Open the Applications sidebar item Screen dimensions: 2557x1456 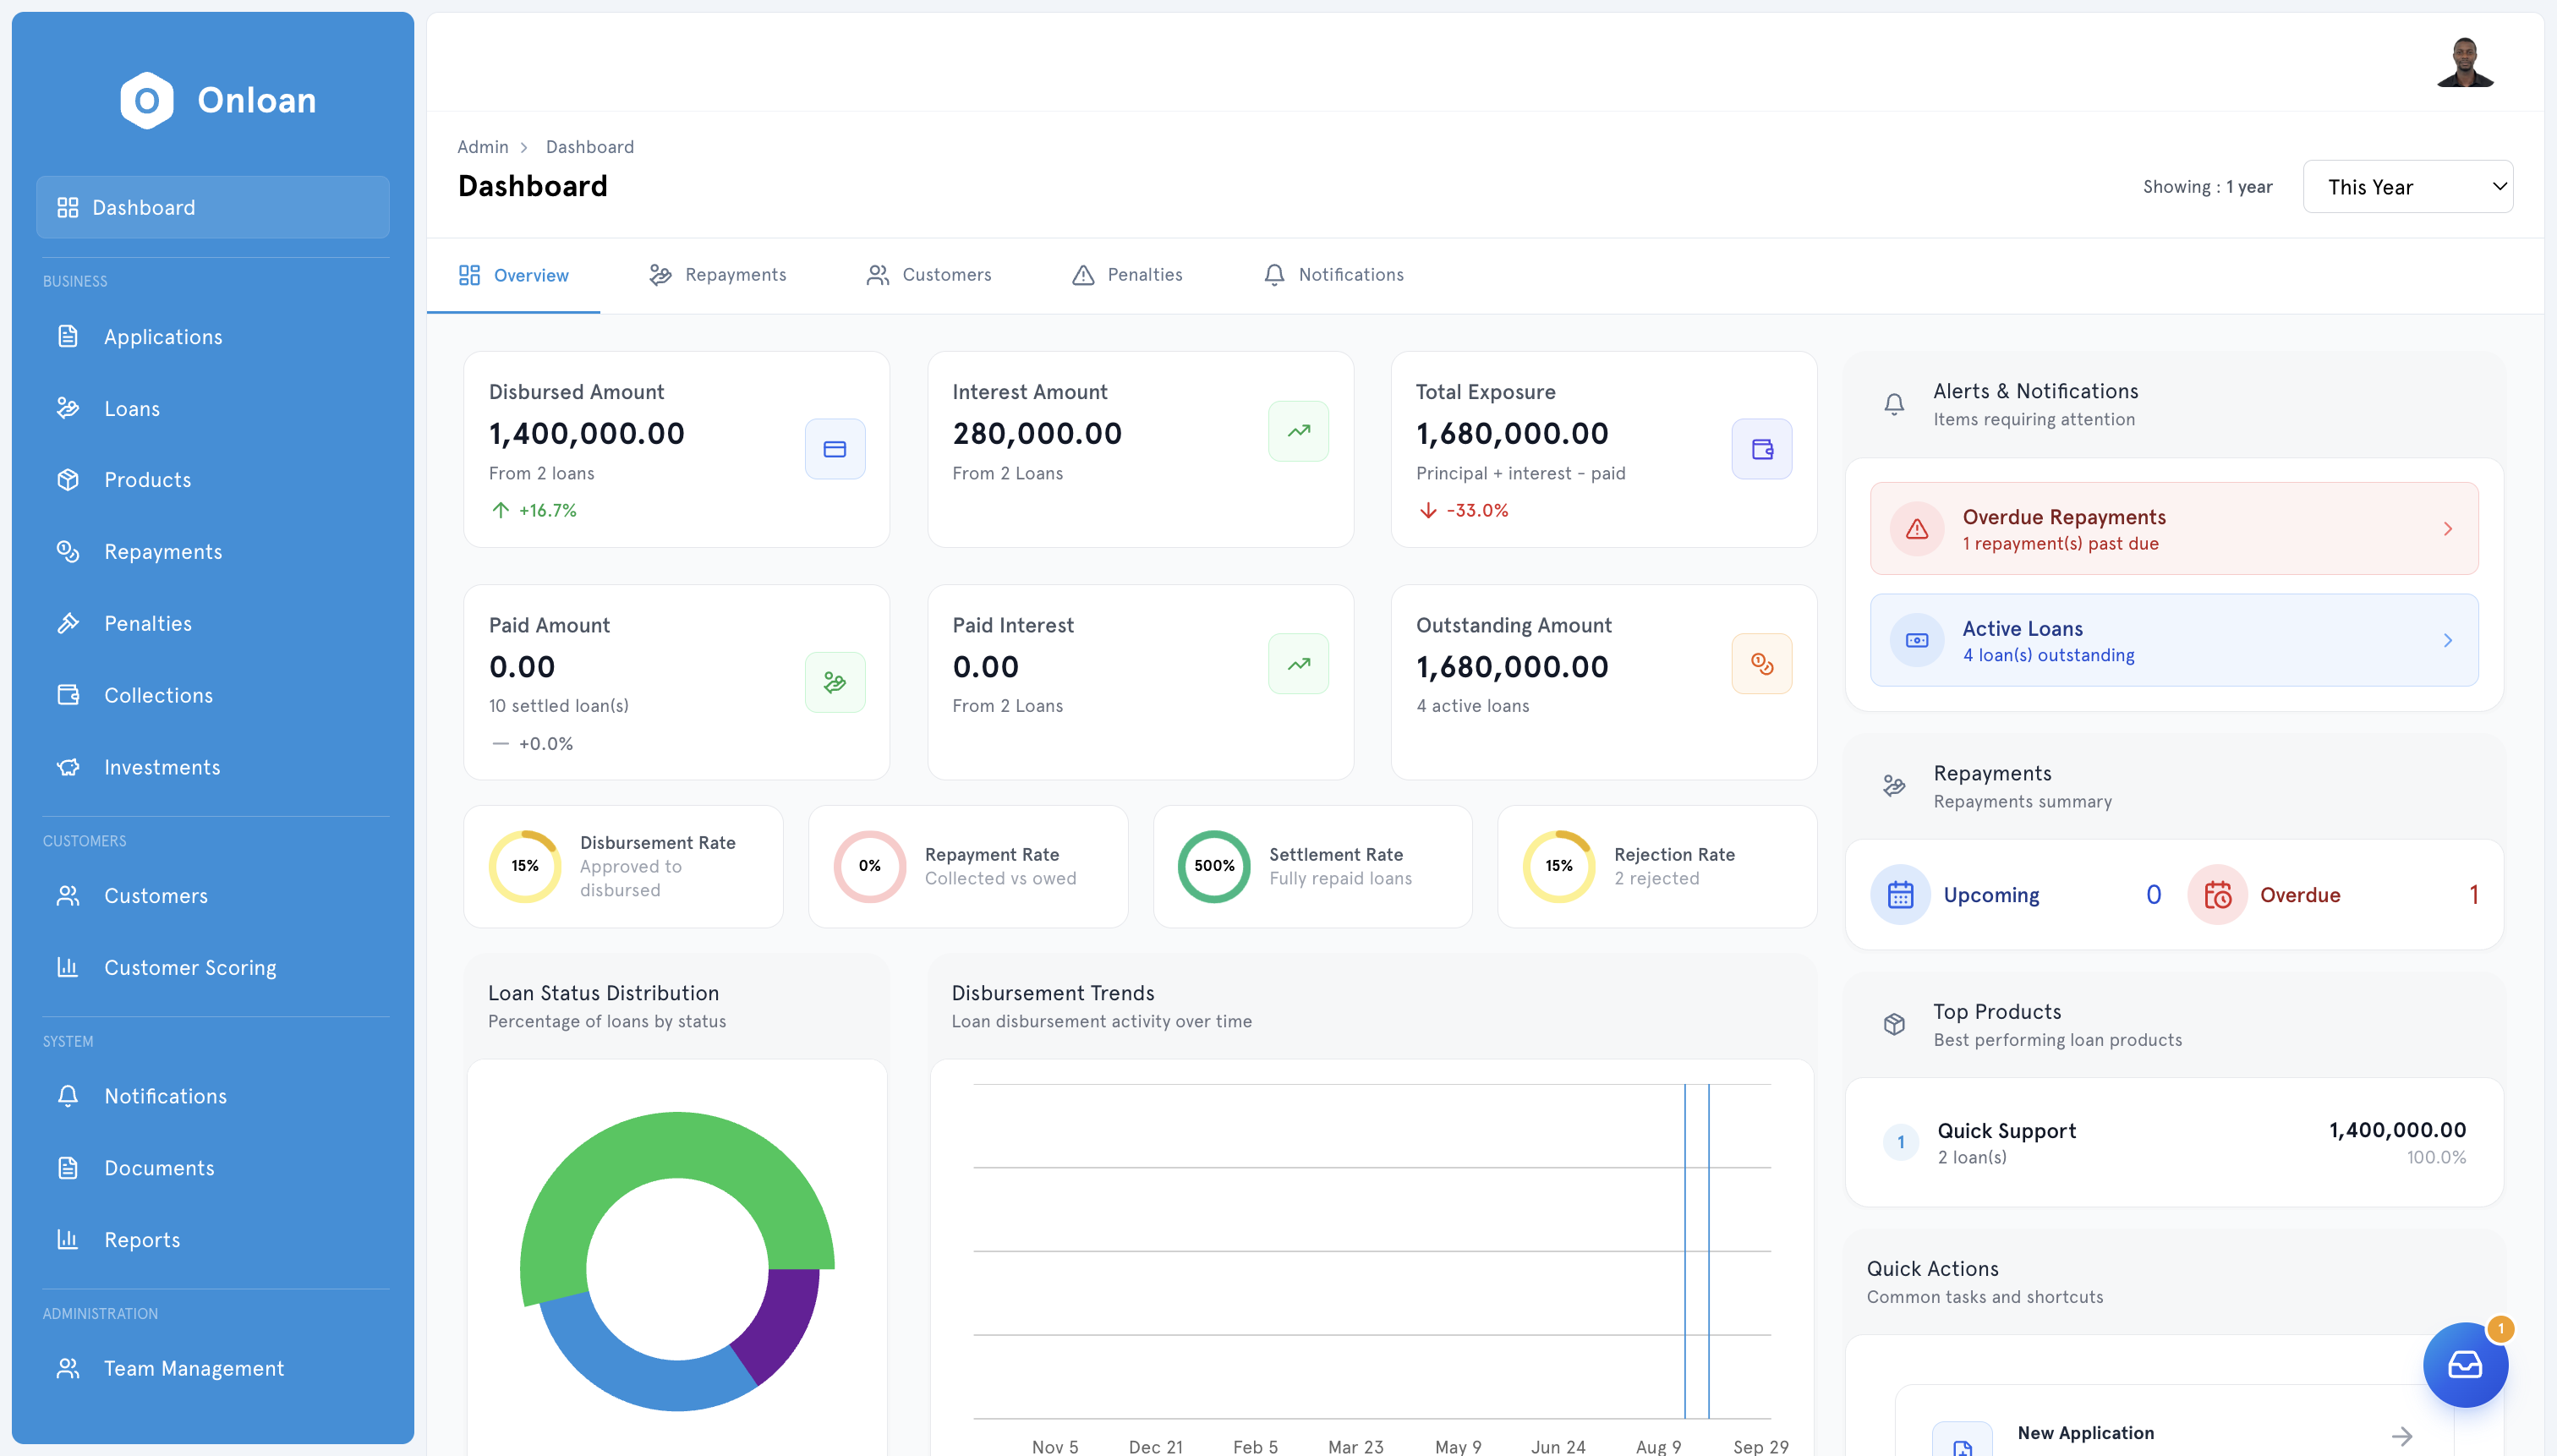click(x=213, y=337)
